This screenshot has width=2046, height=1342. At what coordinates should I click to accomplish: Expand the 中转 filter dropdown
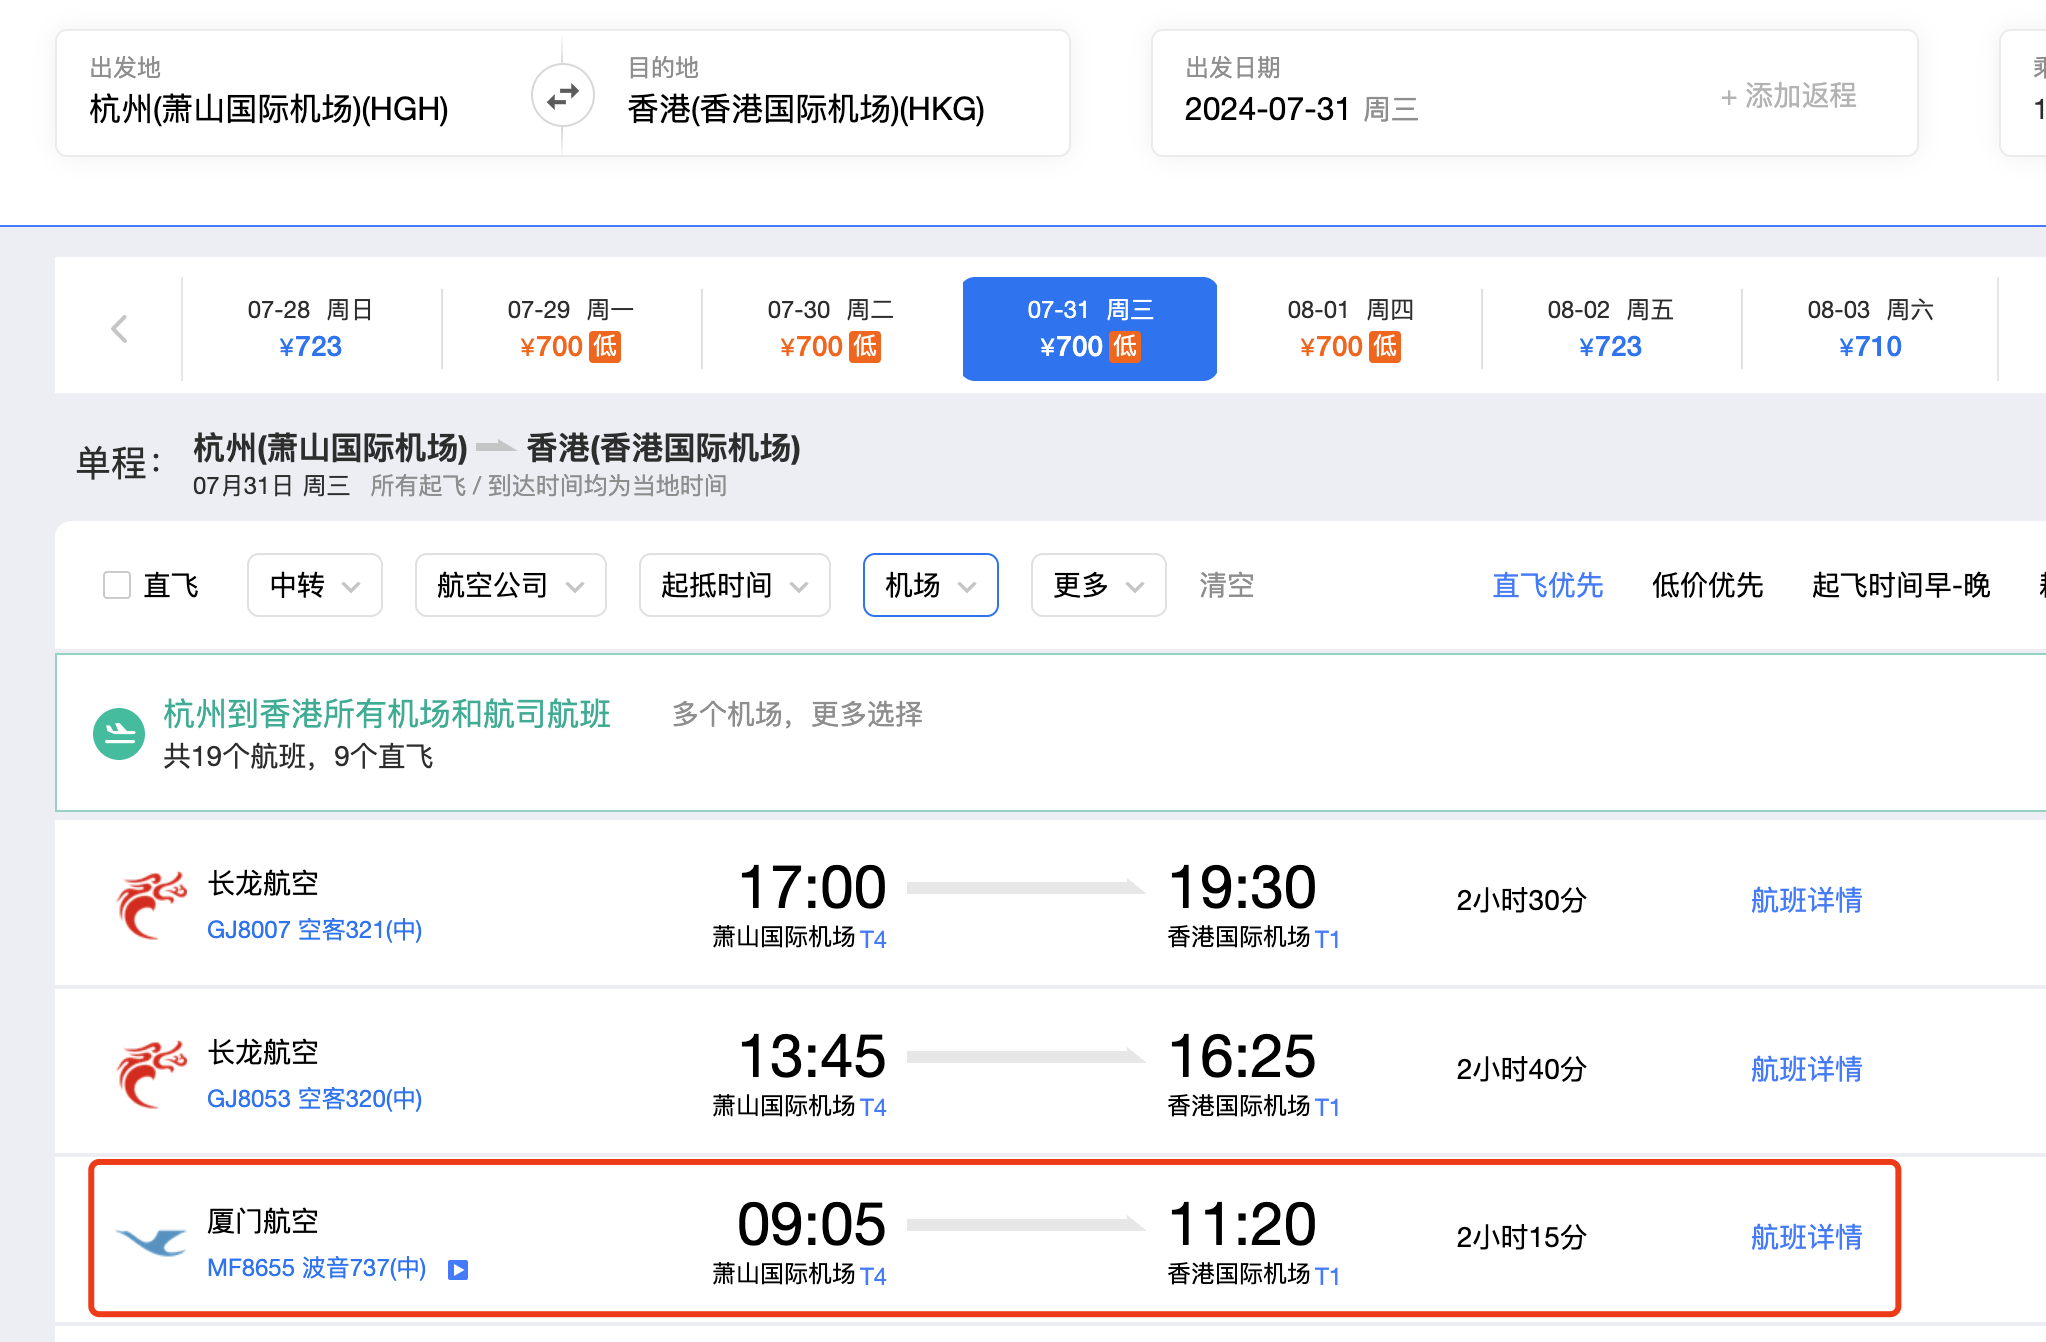point(315,585)
